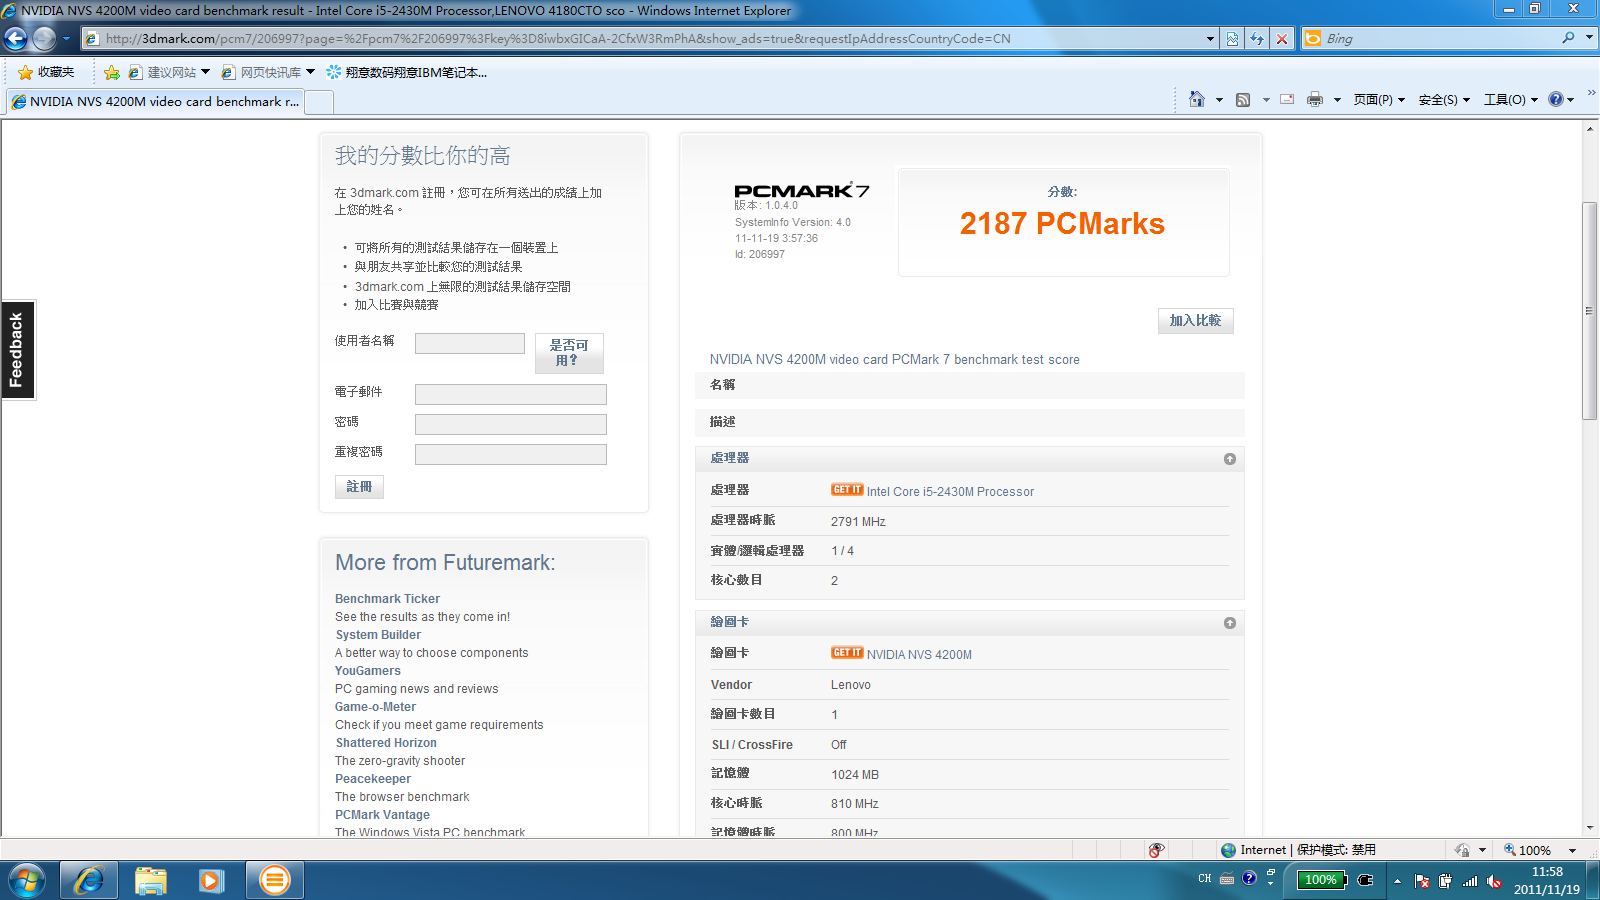This screenshot has height=900, width=1600.
Task: Click the Compatibility View icon in address bar
Action: click(1232, 39)
